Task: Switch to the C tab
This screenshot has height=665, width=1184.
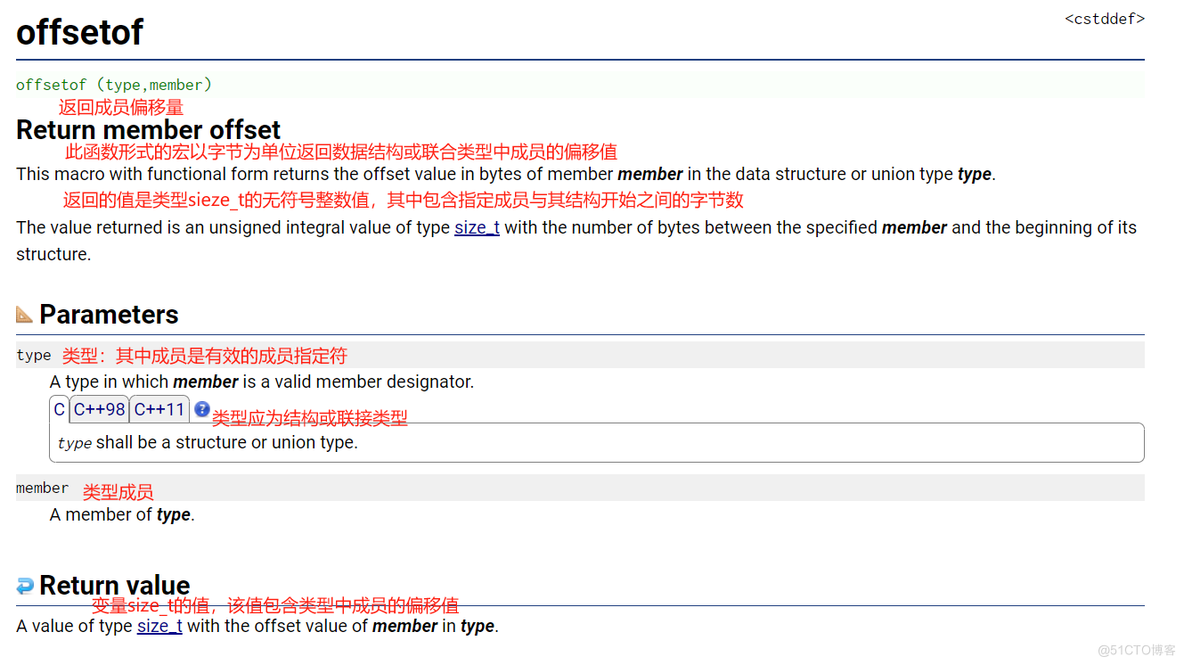Action: 59,410
